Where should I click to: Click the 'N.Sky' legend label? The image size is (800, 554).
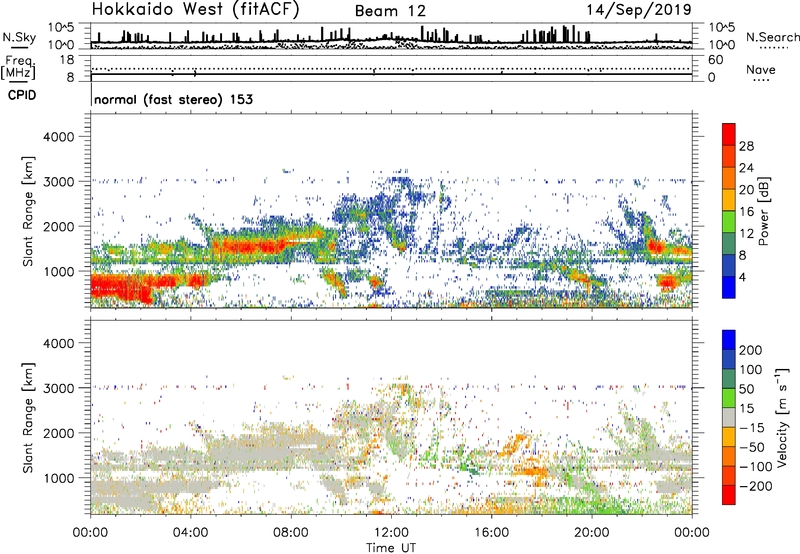pos(19,37)
